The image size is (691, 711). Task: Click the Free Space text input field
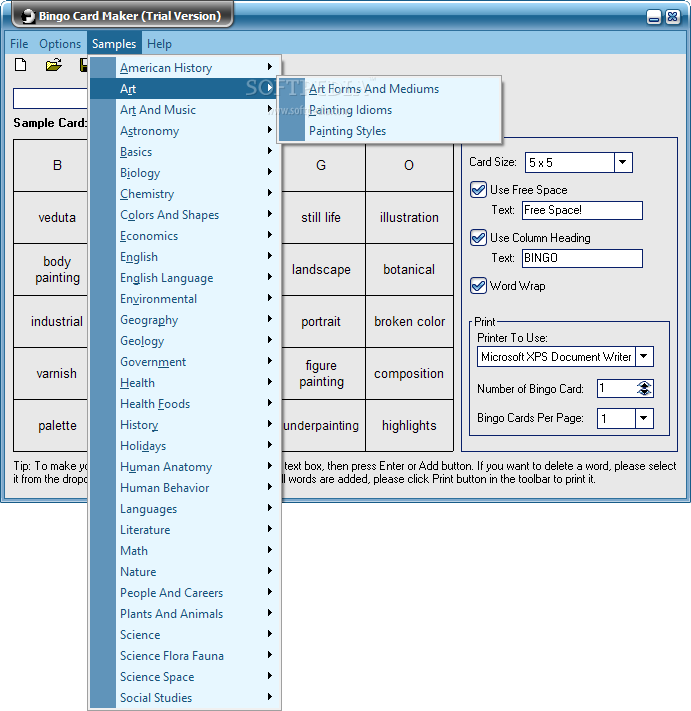[x=582, y=211]
